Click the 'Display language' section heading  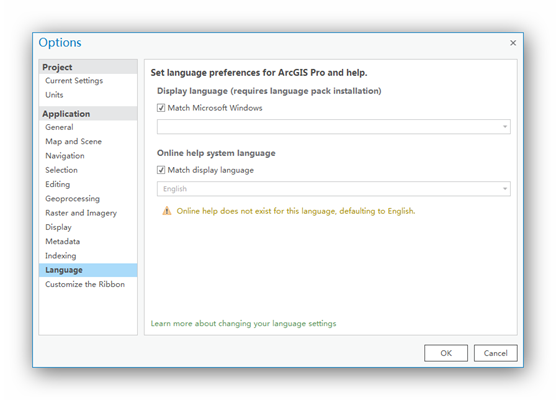(x=269, y=91)
